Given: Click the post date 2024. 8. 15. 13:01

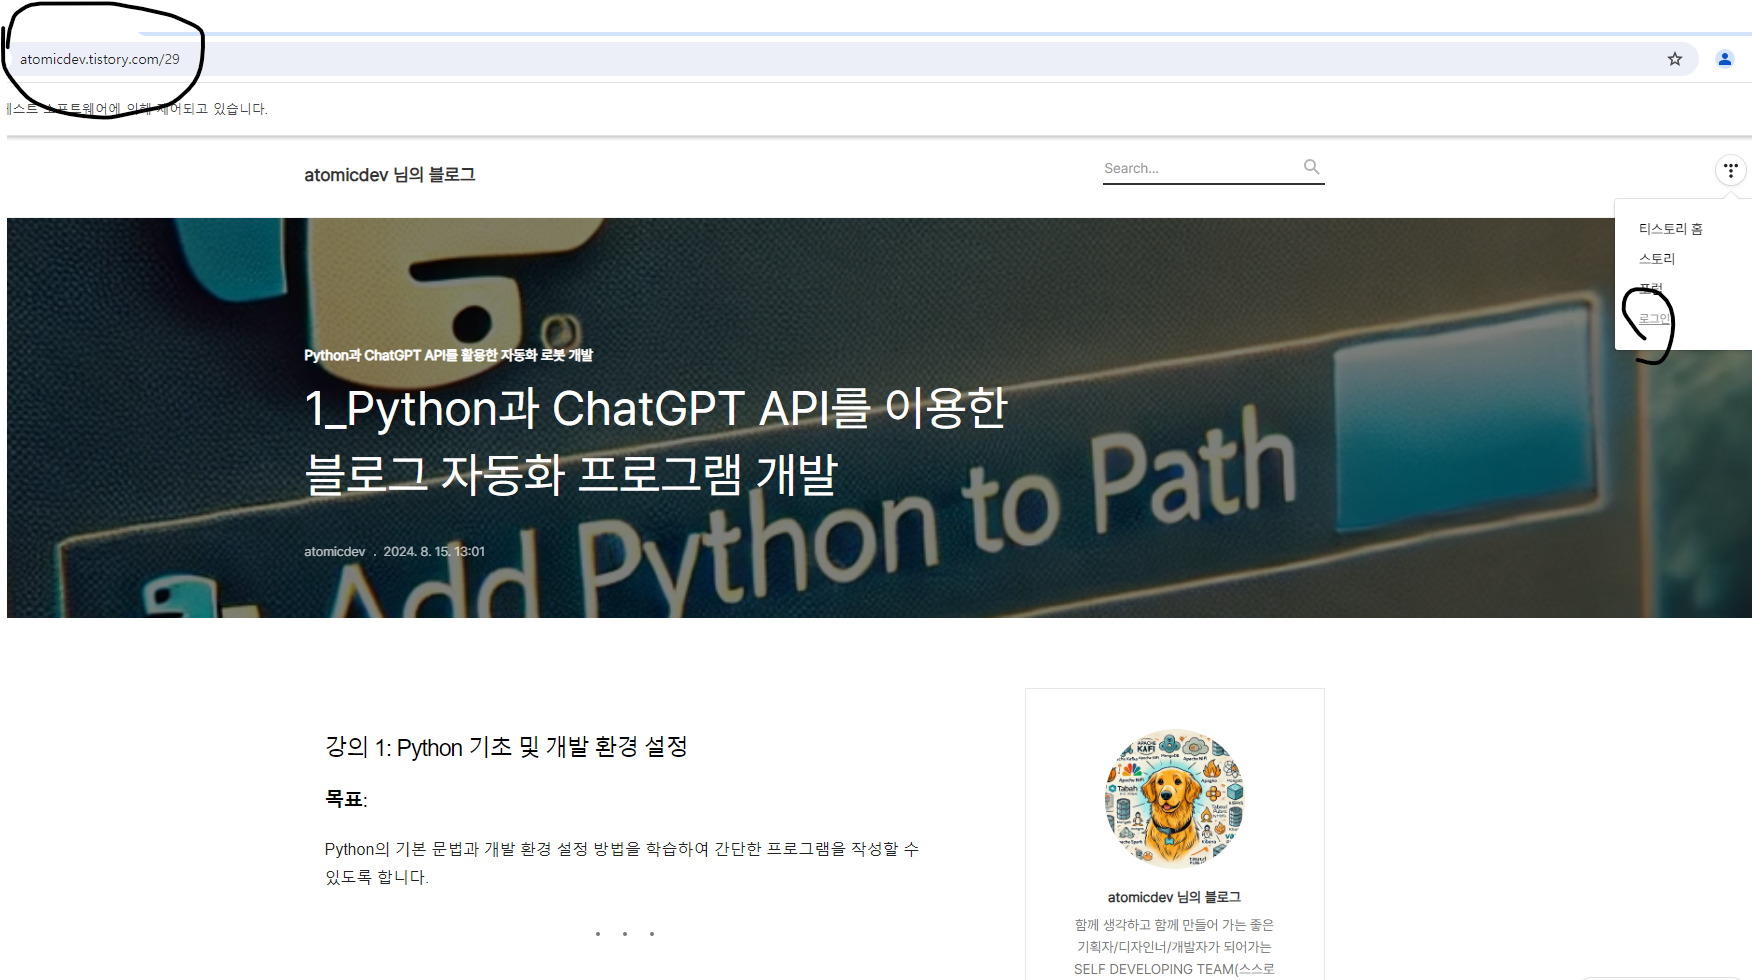Looking at the screenshot, I should 434,552.
